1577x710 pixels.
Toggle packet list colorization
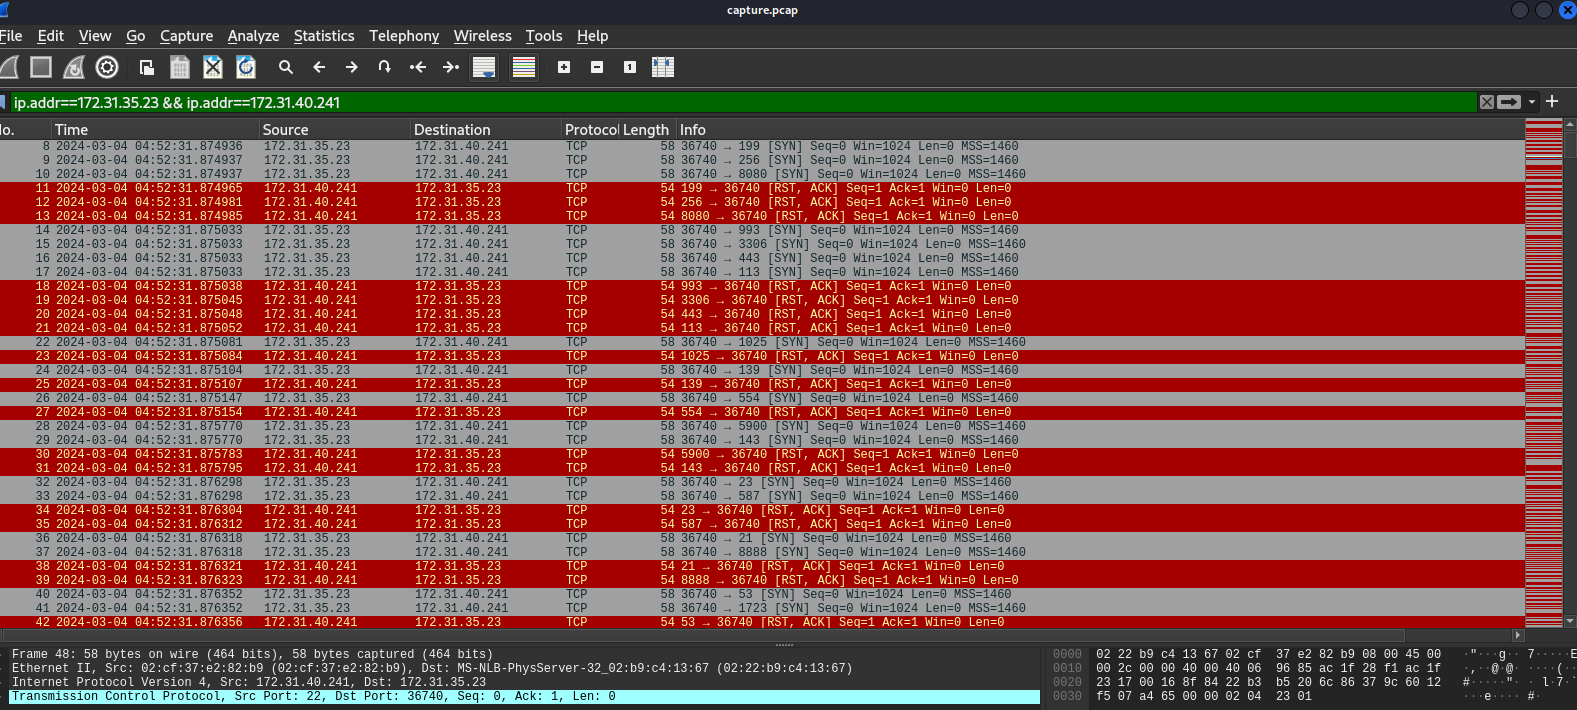coord(524,67)
